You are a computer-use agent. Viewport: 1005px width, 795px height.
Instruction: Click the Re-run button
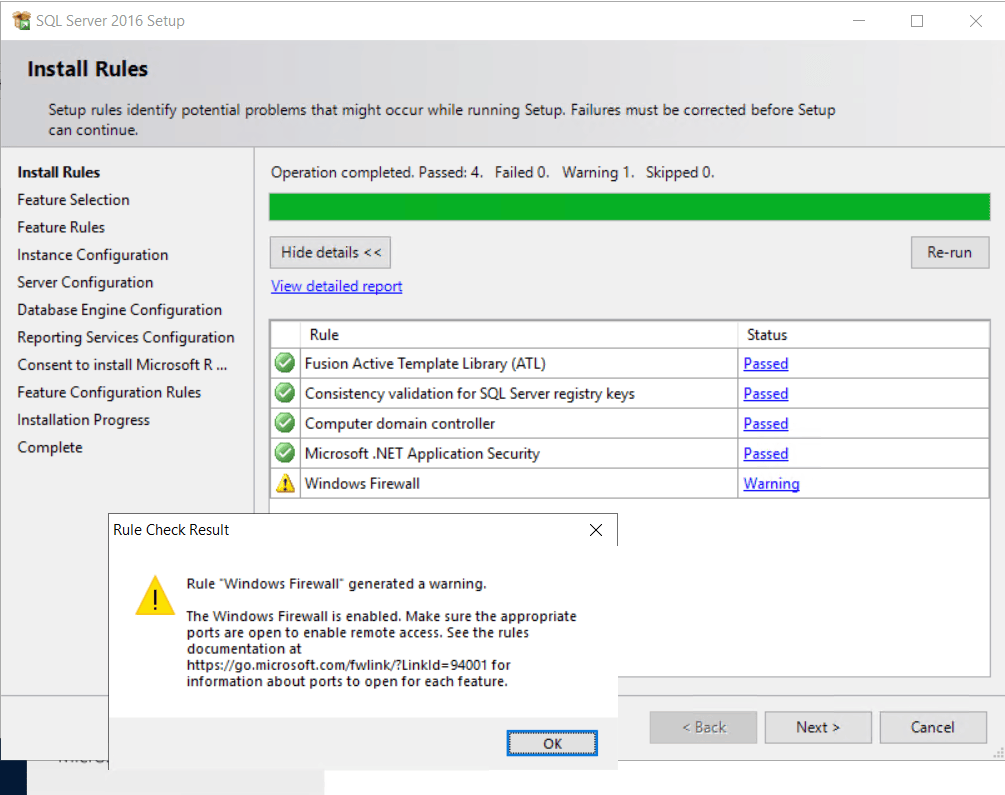[x=949, y=252]
